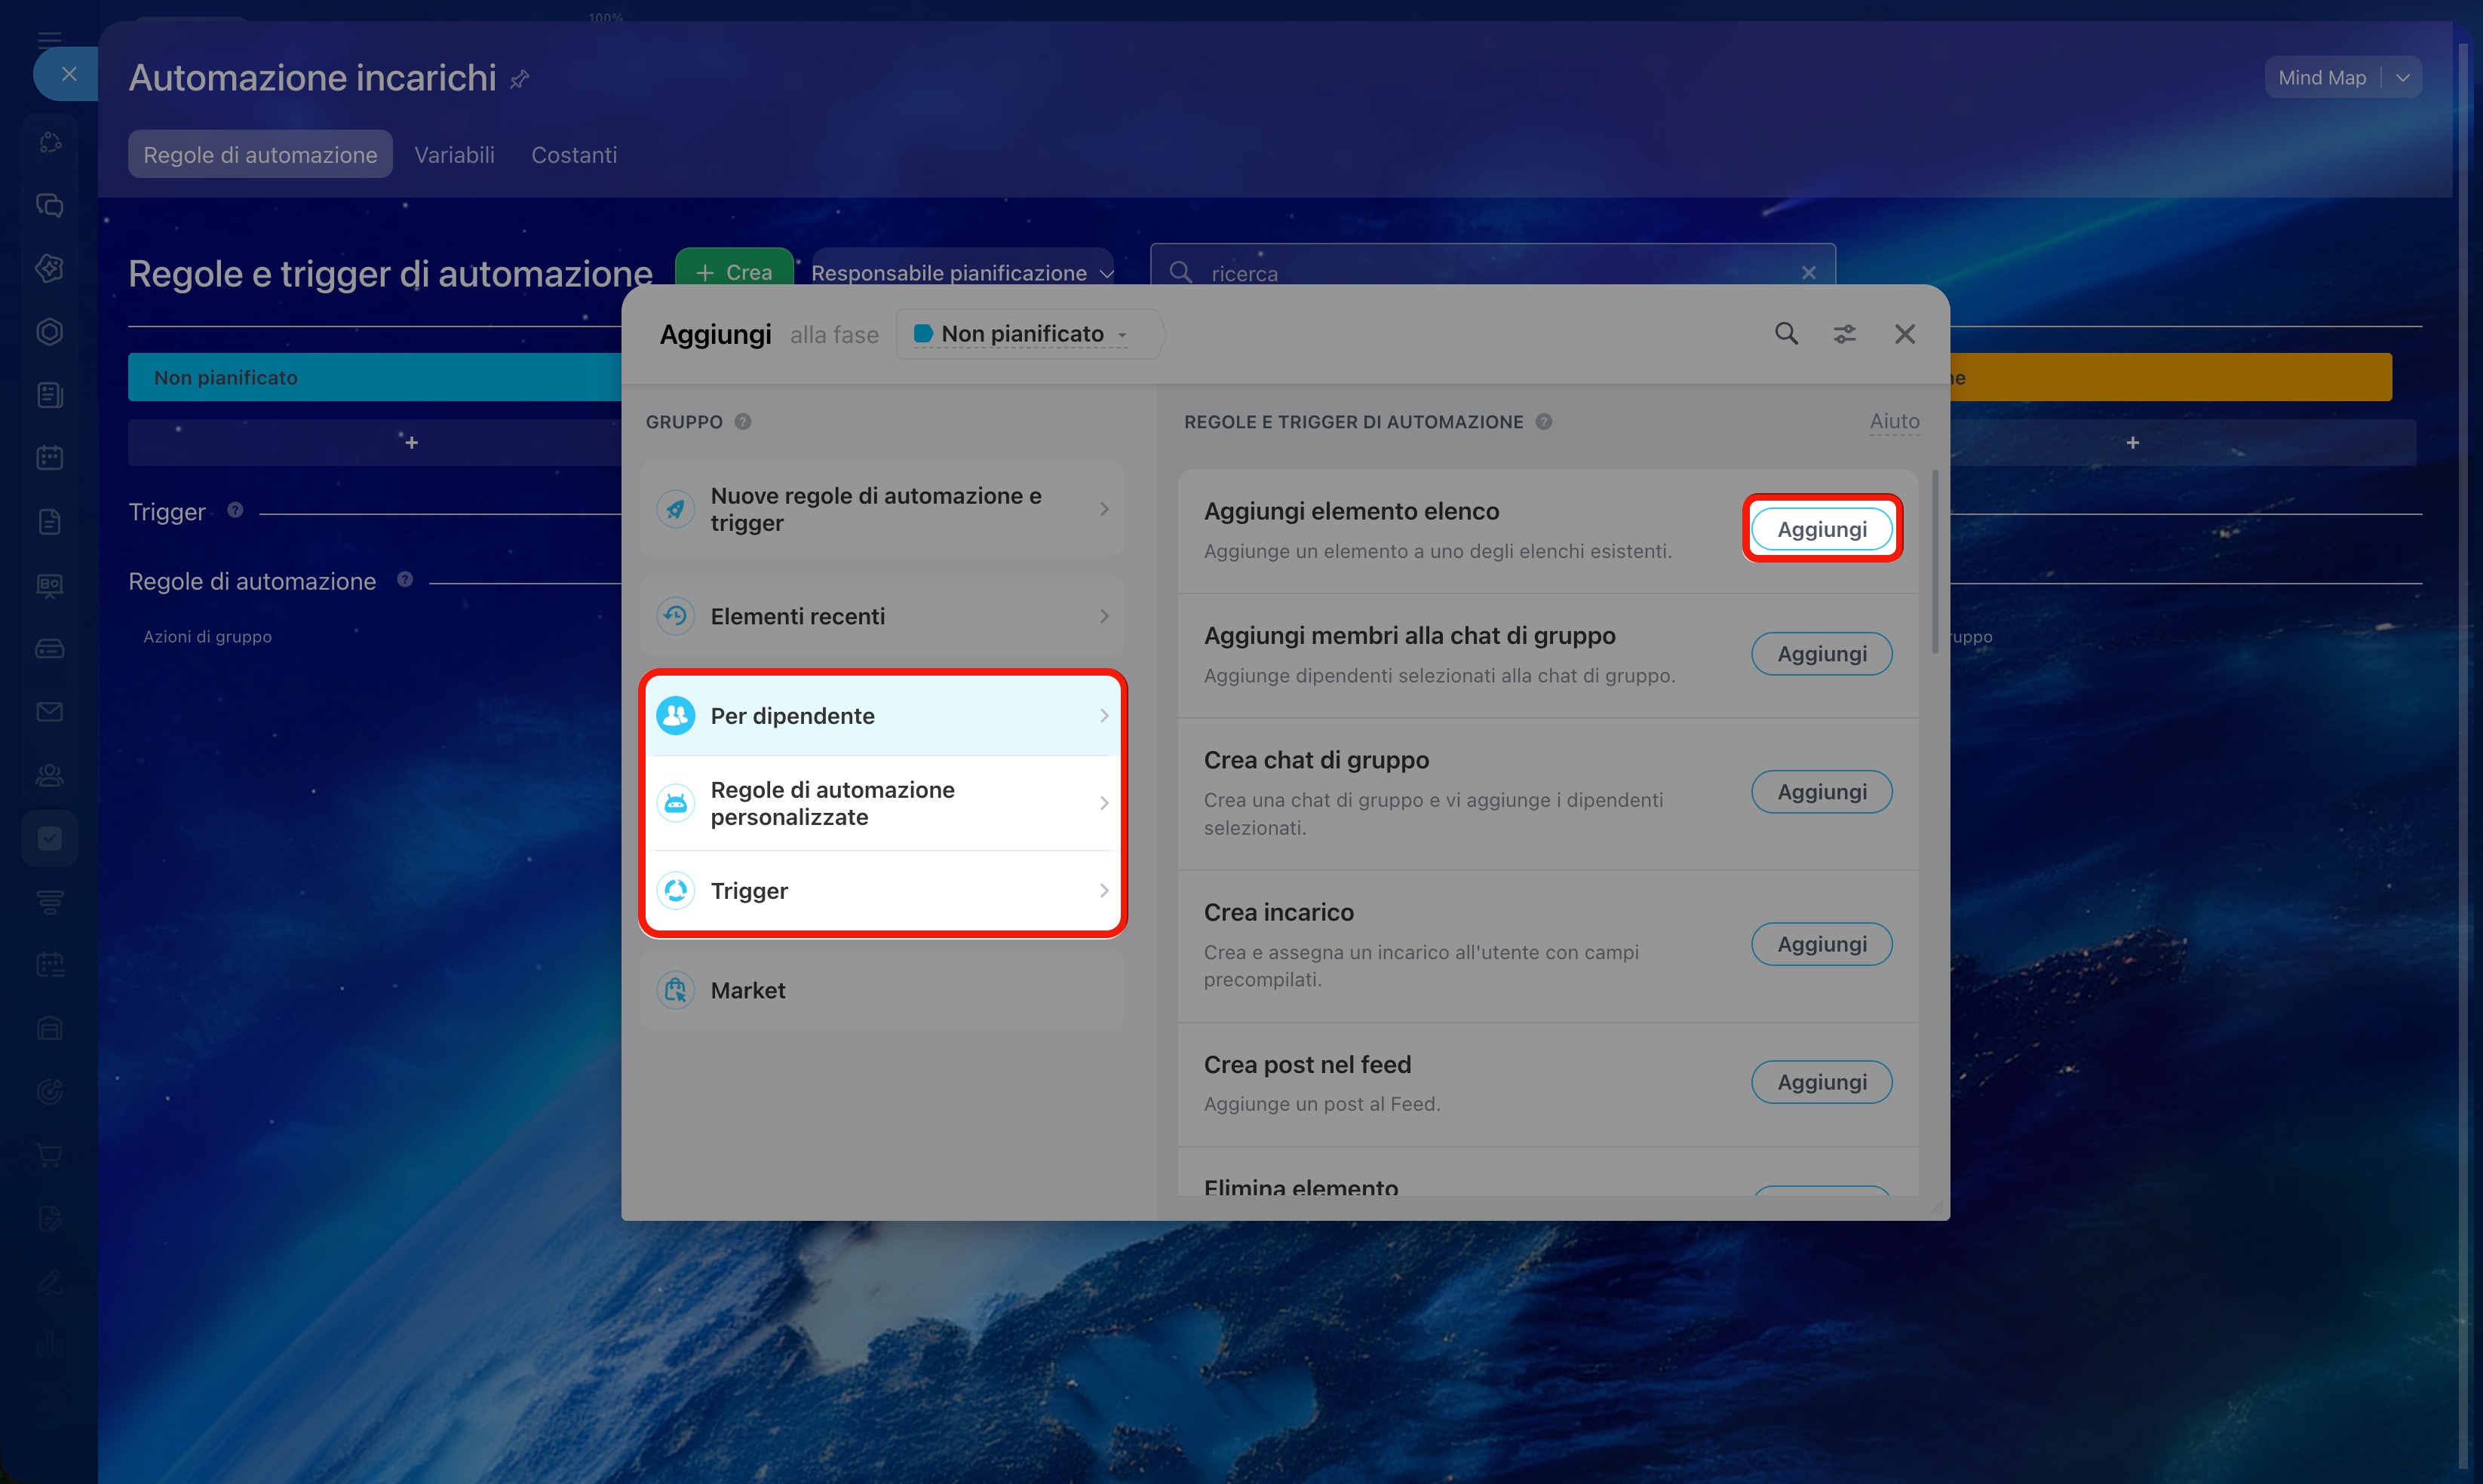Add Crea chat di gruppo rule
2483x1484 pixels.
click(x=1822, y=792)
